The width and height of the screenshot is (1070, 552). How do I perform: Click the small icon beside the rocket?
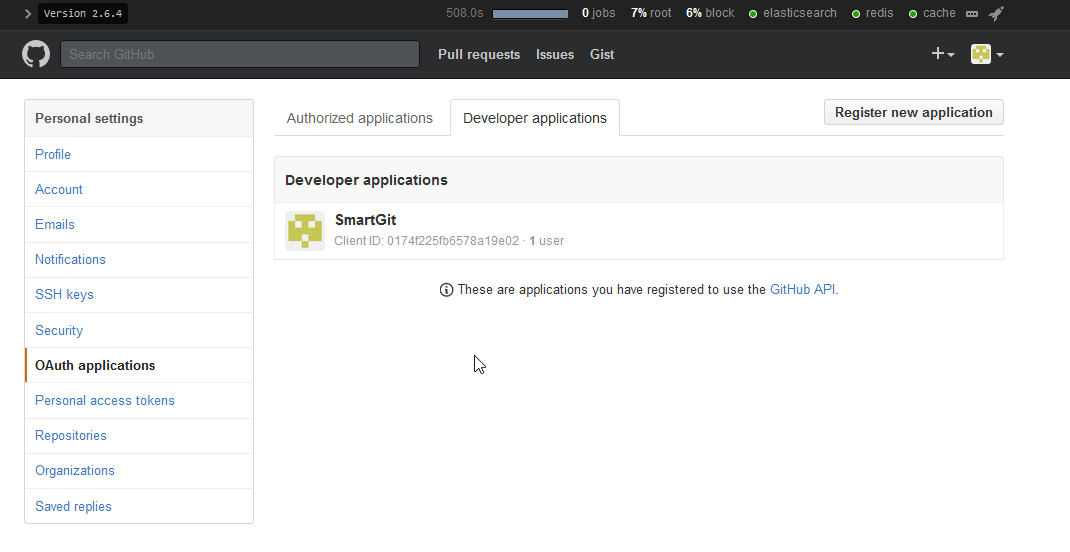[x=972, y=14]
